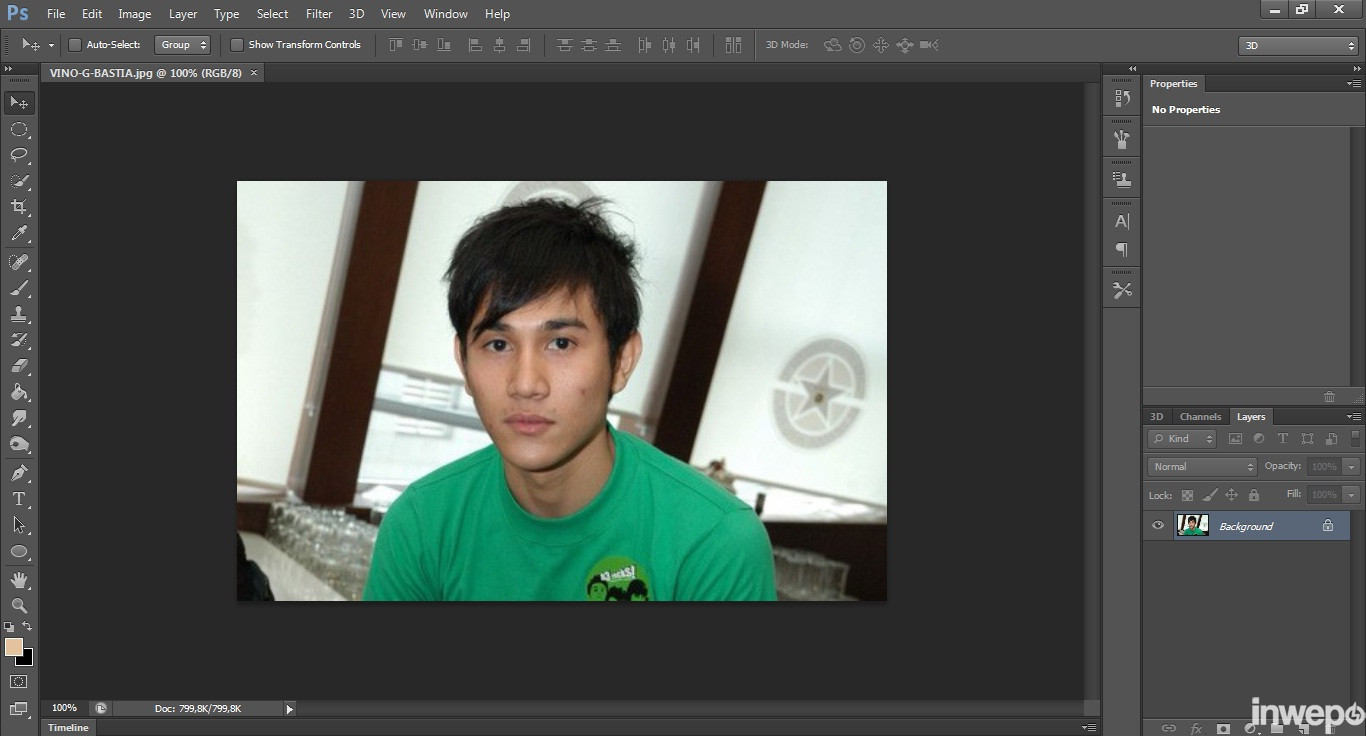Open the Normal blend mode dropdown
The height and width of the screenshot is (736, 1366).
pos(1201,467)
